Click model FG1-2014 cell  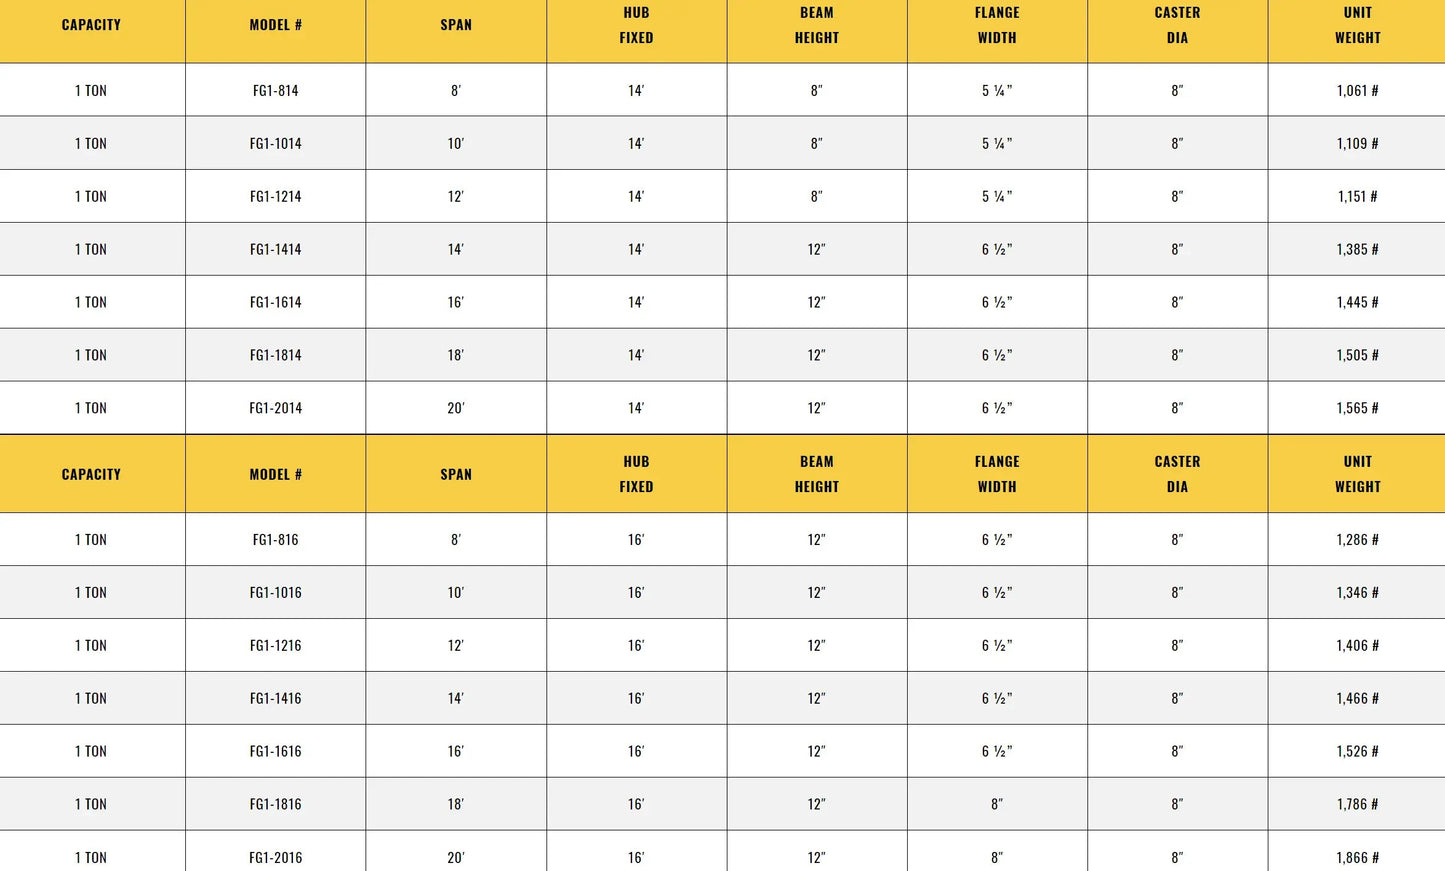(275, 409)
